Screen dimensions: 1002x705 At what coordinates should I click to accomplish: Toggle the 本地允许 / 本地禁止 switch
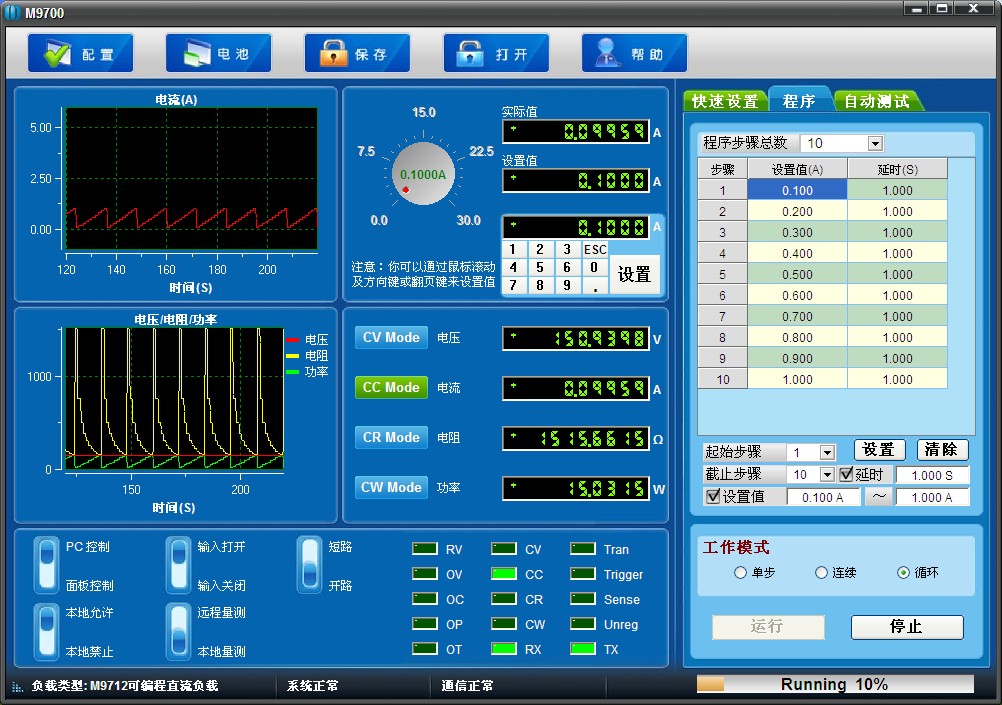pyautogui.click(x=47, y=631)
